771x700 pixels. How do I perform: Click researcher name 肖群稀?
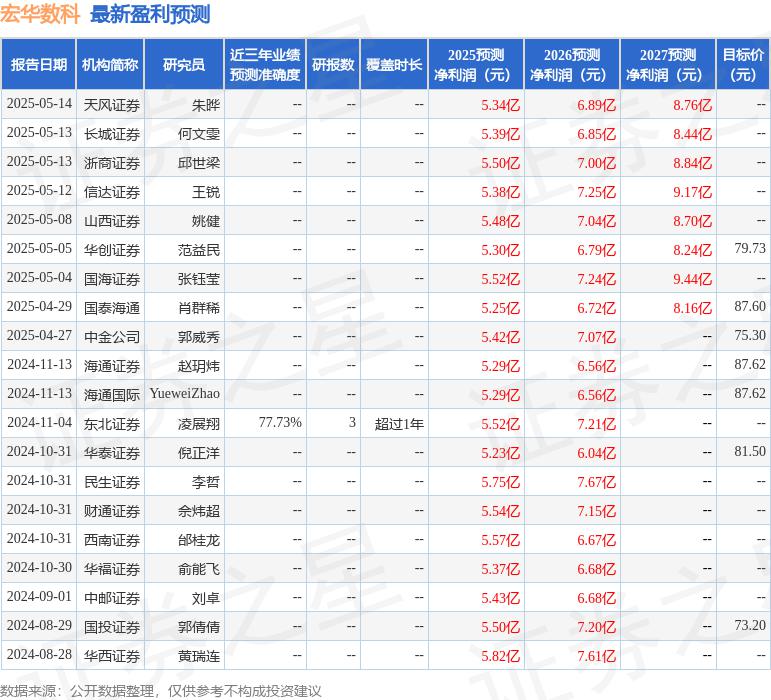click(199, 308)
